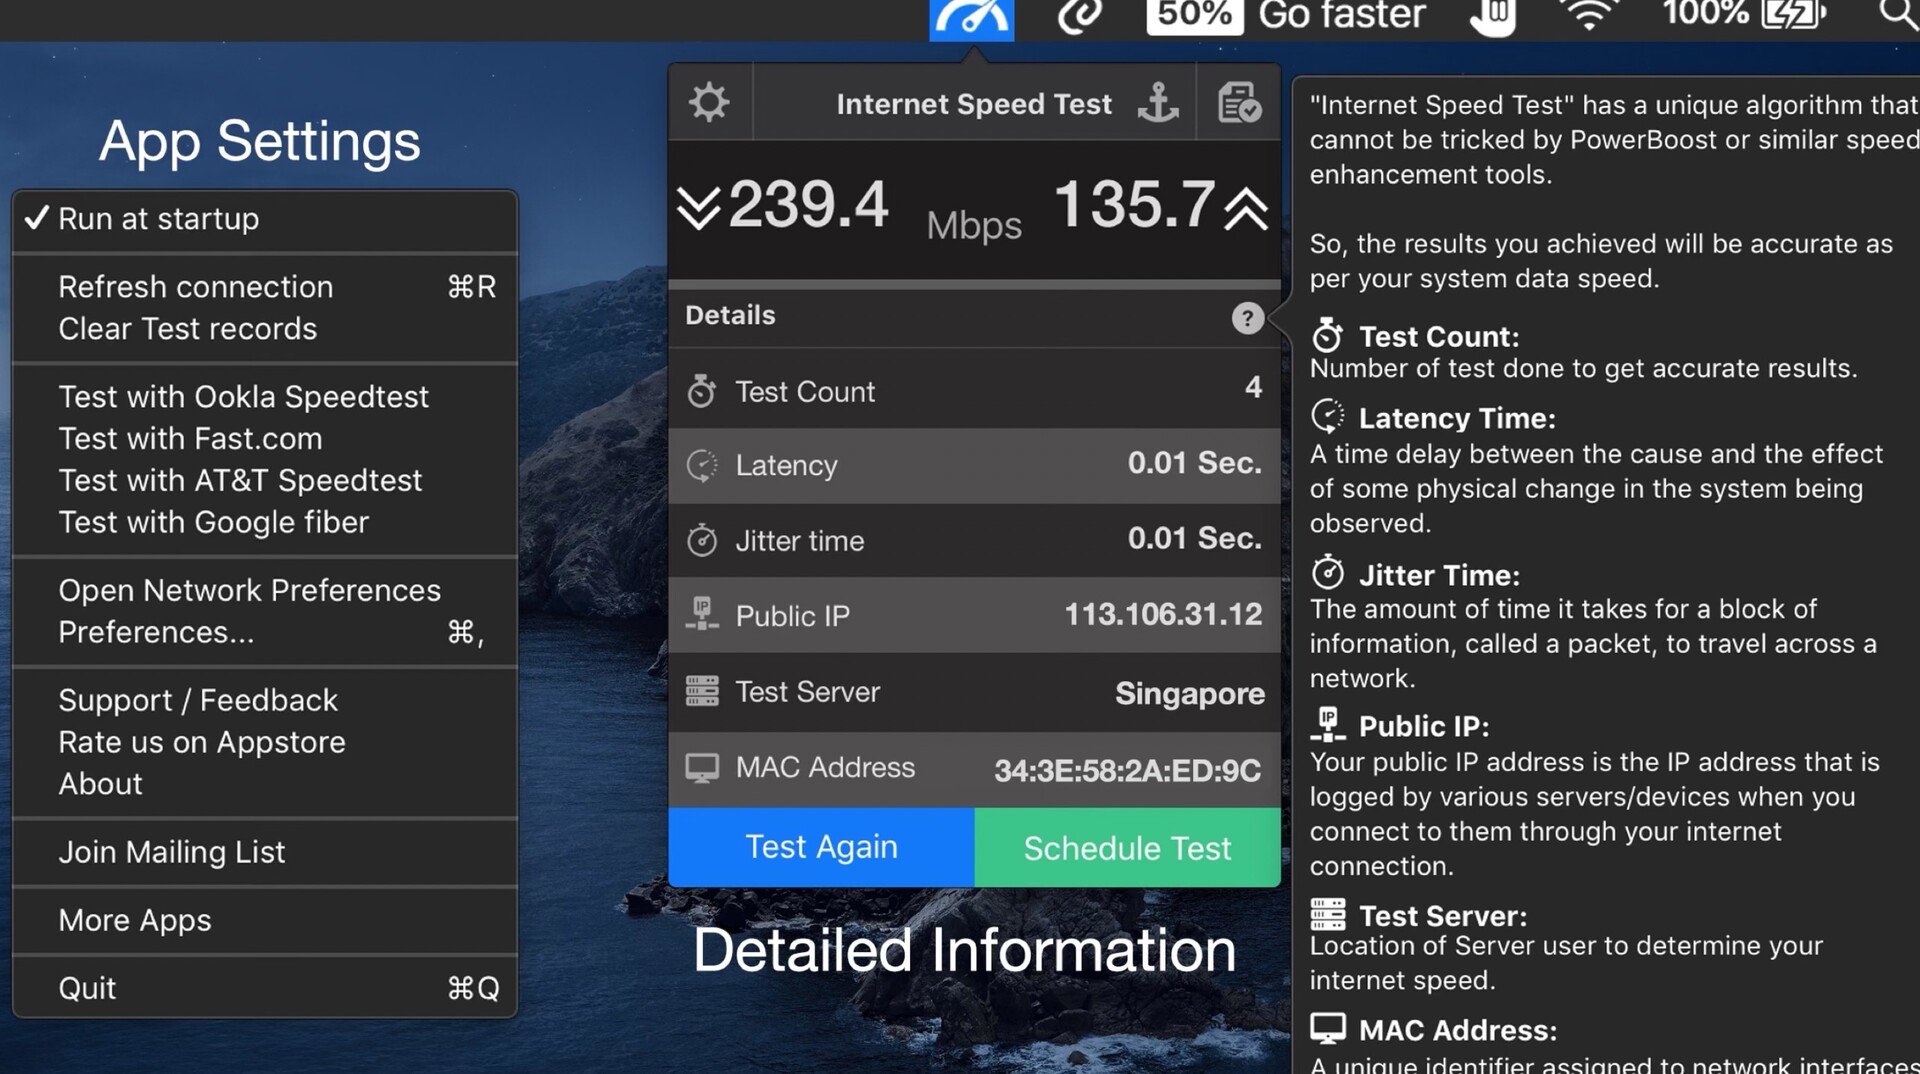Screen dimensions: 1920x1074
Task: Click the Test Again button
Action: (x=821, y=847)
